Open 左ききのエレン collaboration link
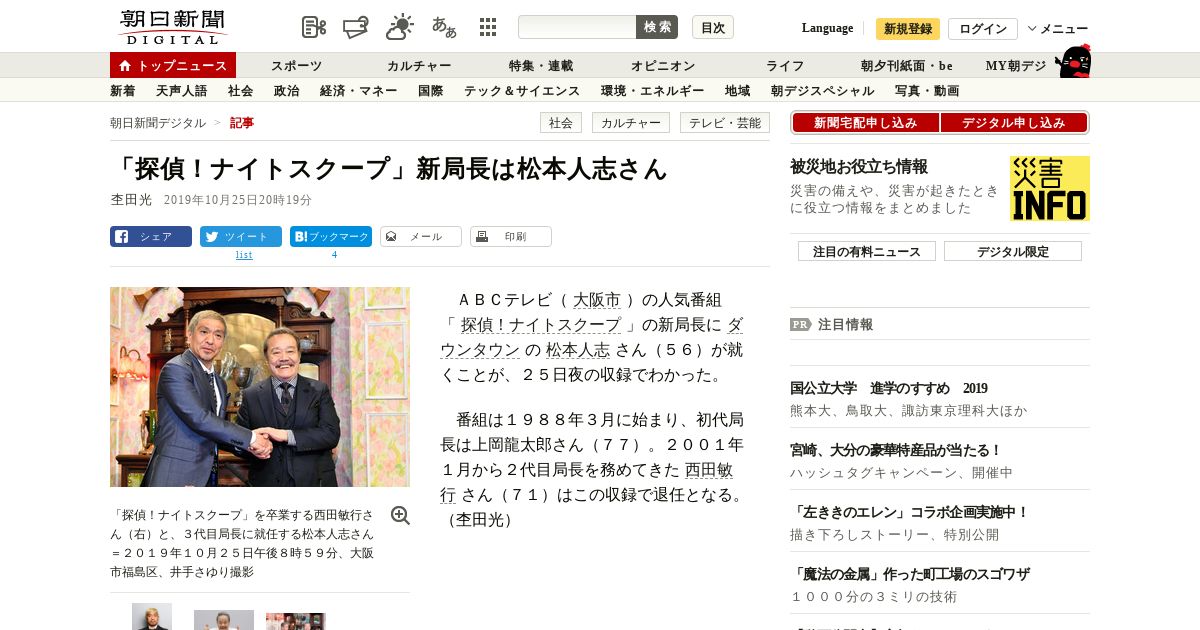 coord(910,512)
